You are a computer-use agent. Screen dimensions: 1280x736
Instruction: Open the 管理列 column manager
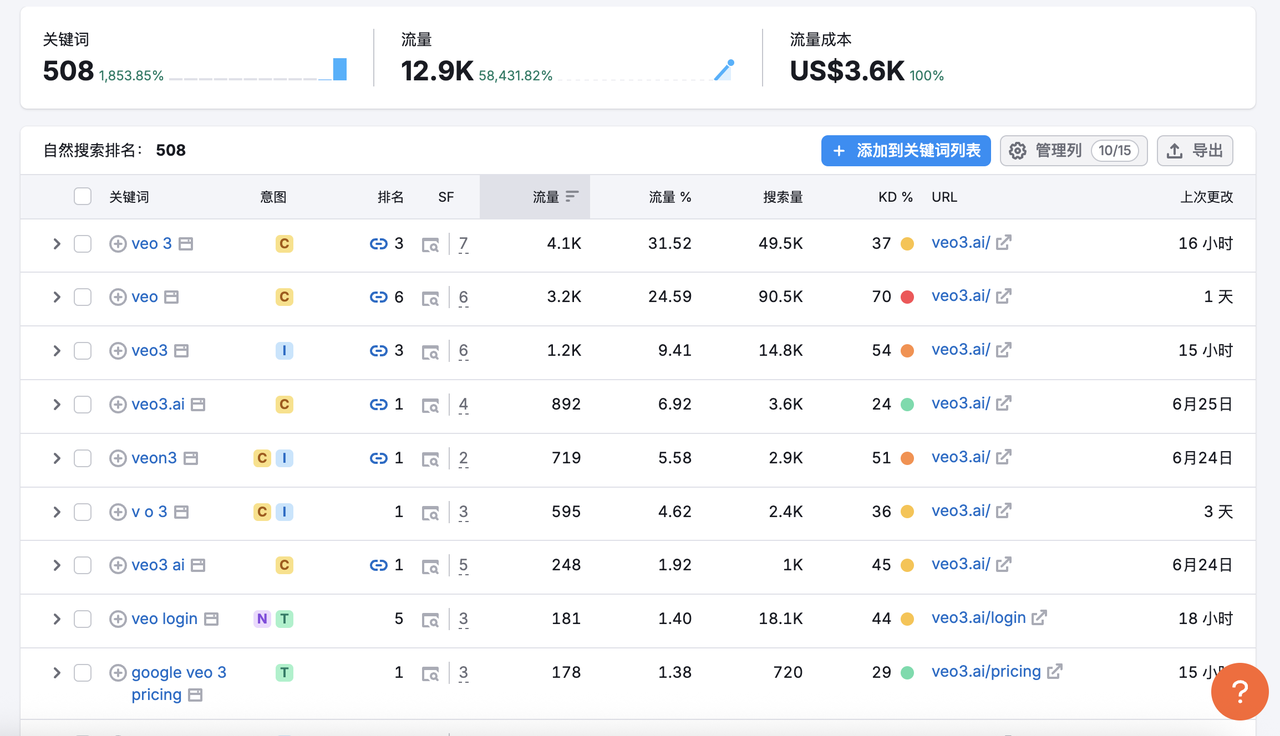1073,151
